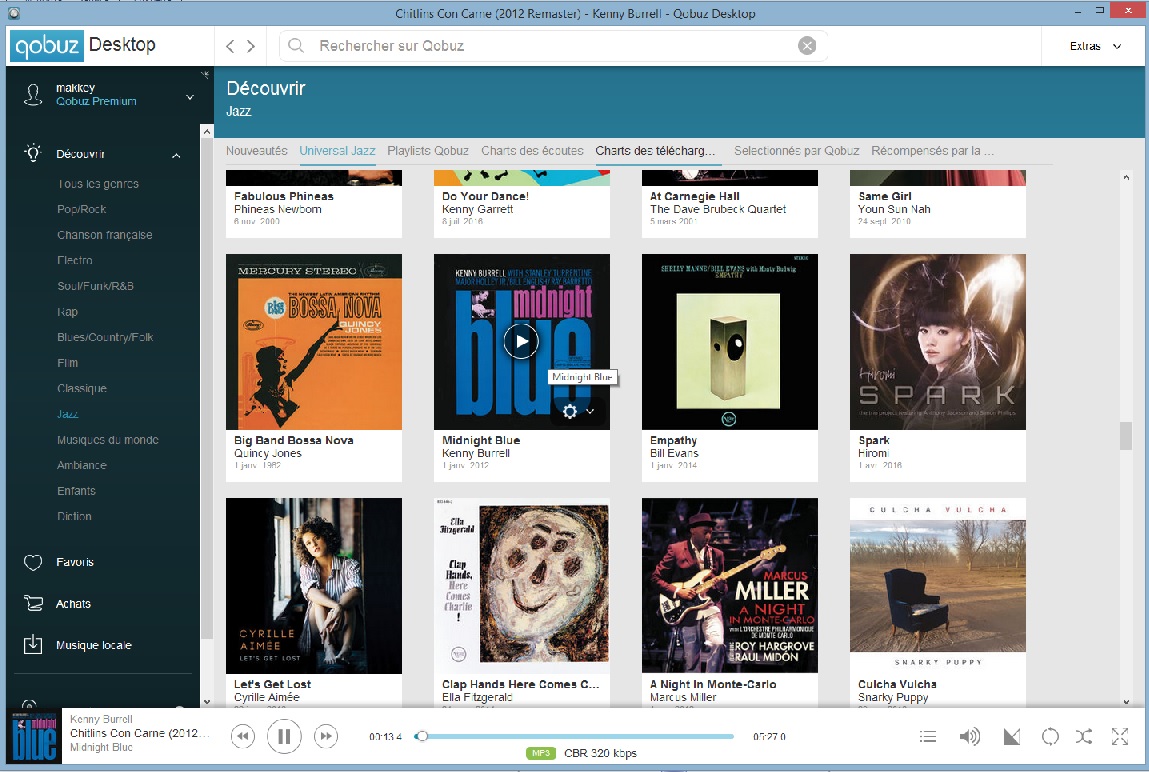Switch to the Charts des écoutes tab
Viewport: 1149px width, 772px height.
tap(532, 151)
